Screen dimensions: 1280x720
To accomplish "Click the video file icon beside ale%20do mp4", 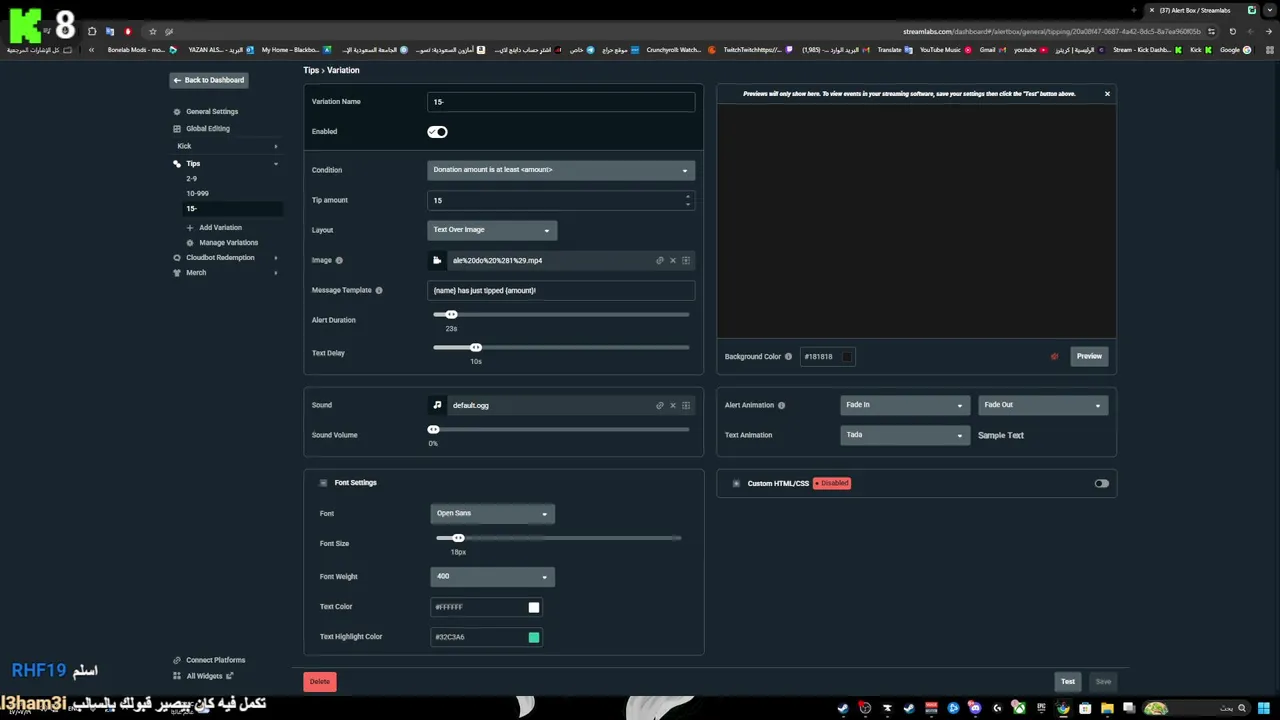I will tap(437, 261).
